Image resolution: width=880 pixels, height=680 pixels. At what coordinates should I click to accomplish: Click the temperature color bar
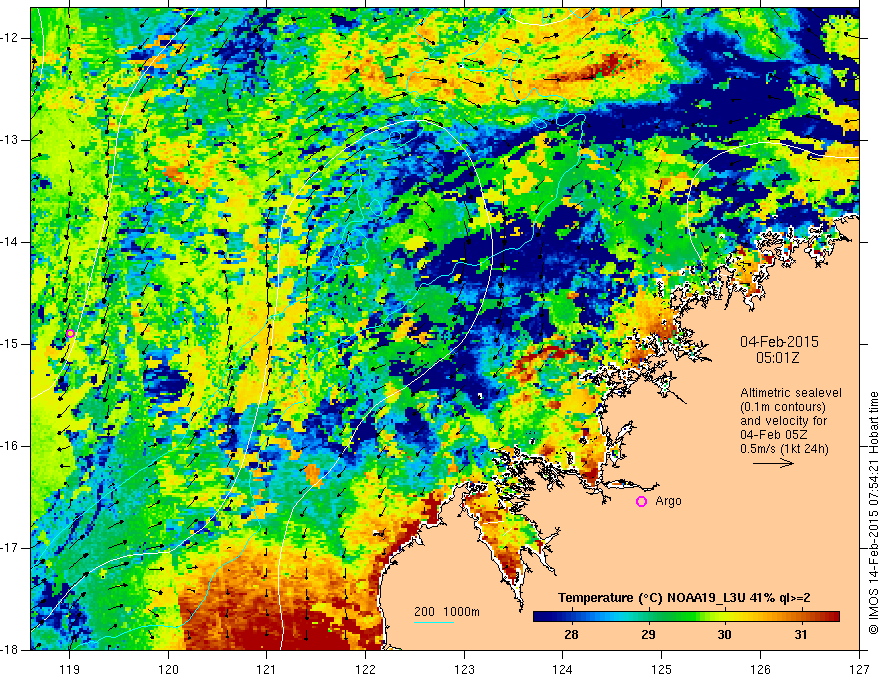coord(686,617)
